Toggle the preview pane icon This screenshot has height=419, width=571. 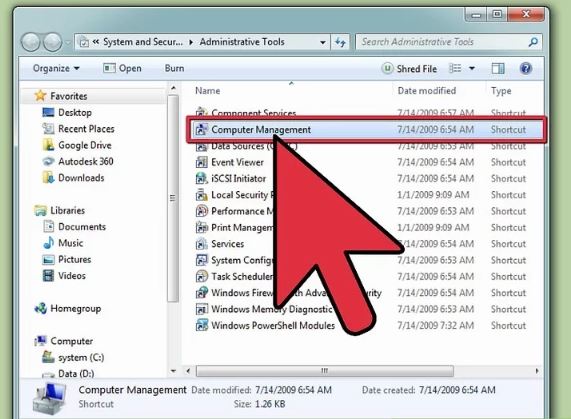tap(498, 68)
